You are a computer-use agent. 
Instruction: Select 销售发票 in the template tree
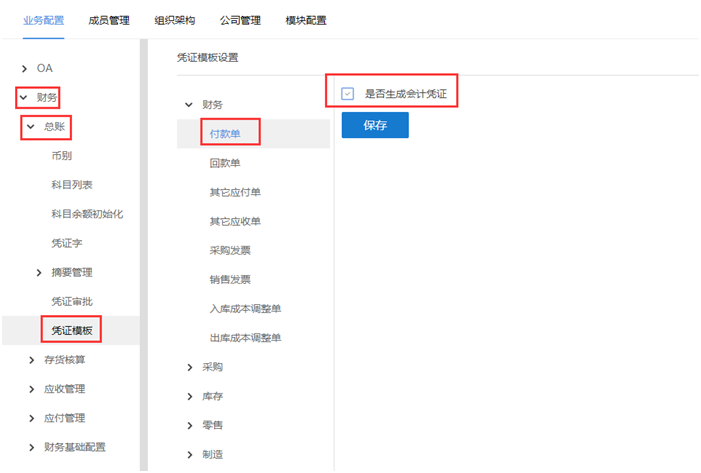[x=230, y=279]
